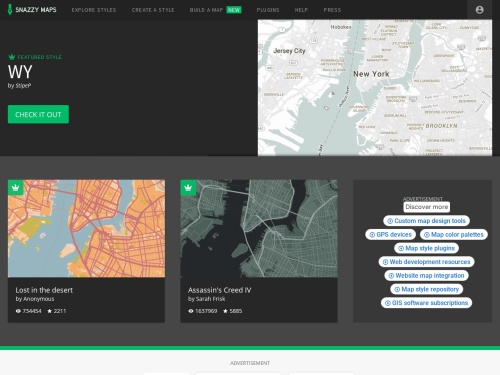This screenshot has width=500, height=375.
Task: Click crown badge on Assassin's Creed IV card
Action: pos(188,187)
